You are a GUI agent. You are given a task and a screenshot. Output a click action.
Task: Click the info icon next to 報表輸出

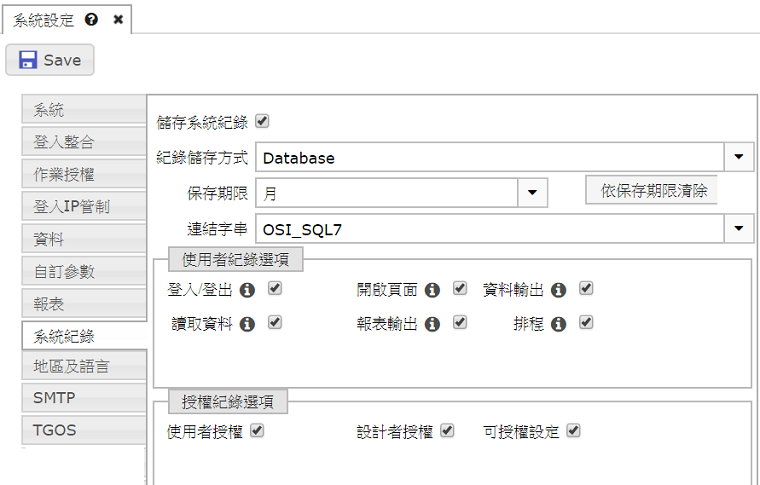[x=432, y=324]
